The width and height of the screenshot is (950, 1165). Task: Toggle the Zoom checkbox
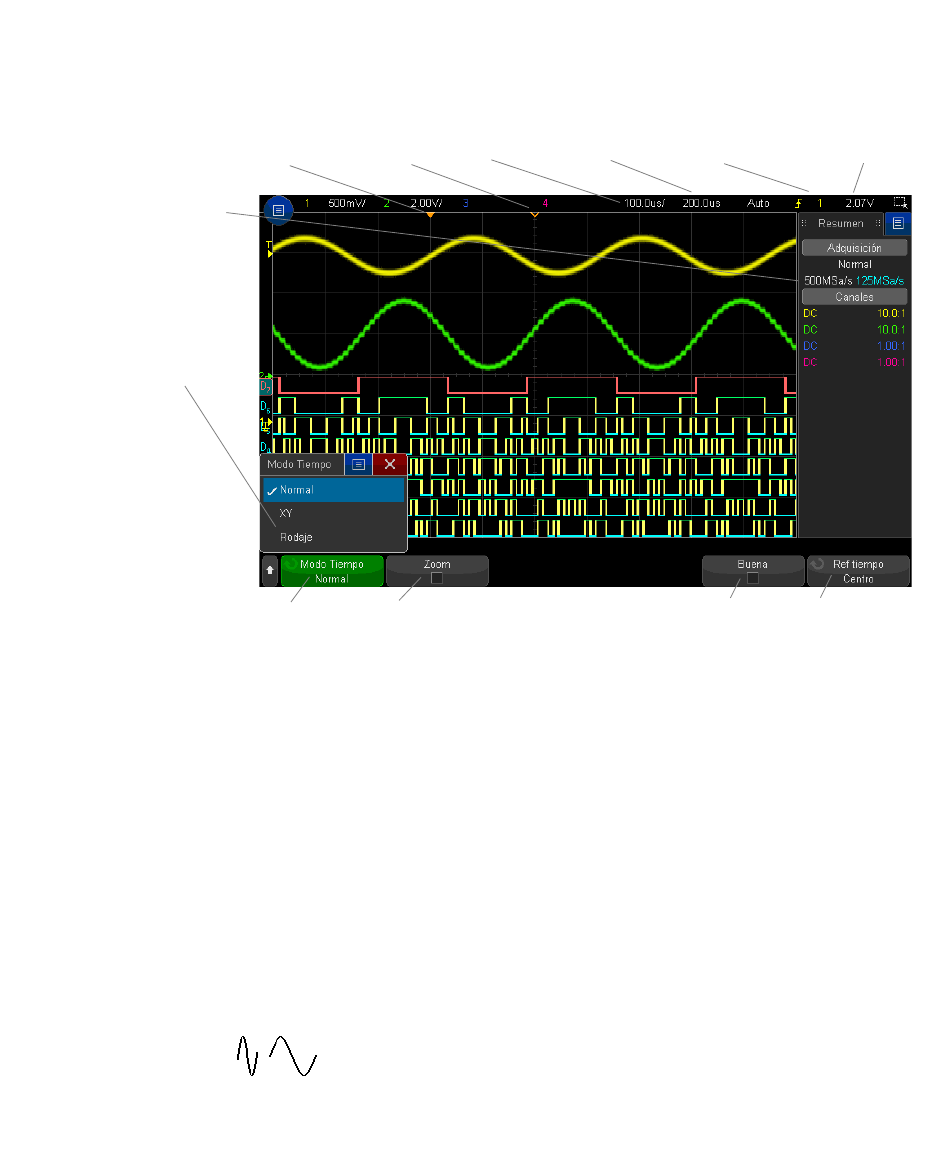pyautogui.click(x=437, y=578)
